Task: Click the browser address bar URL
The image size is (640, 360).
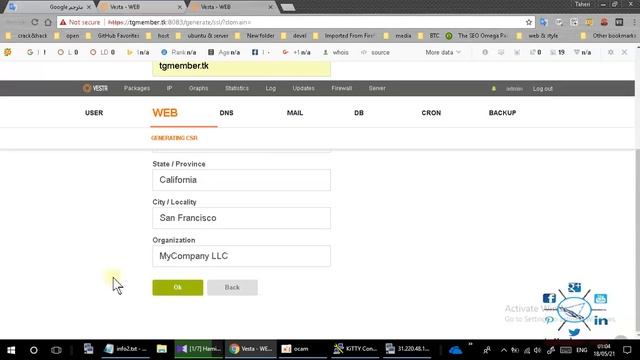Action: pyautogui.click(x=180, y=22)
